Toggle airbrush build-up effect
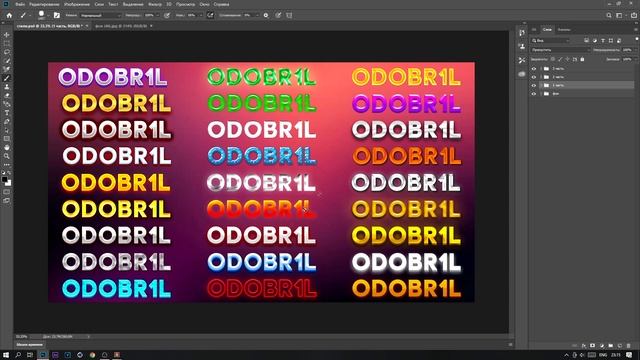Image resolution: width=640 pixels, height=360 pixels. coord(210,15)
